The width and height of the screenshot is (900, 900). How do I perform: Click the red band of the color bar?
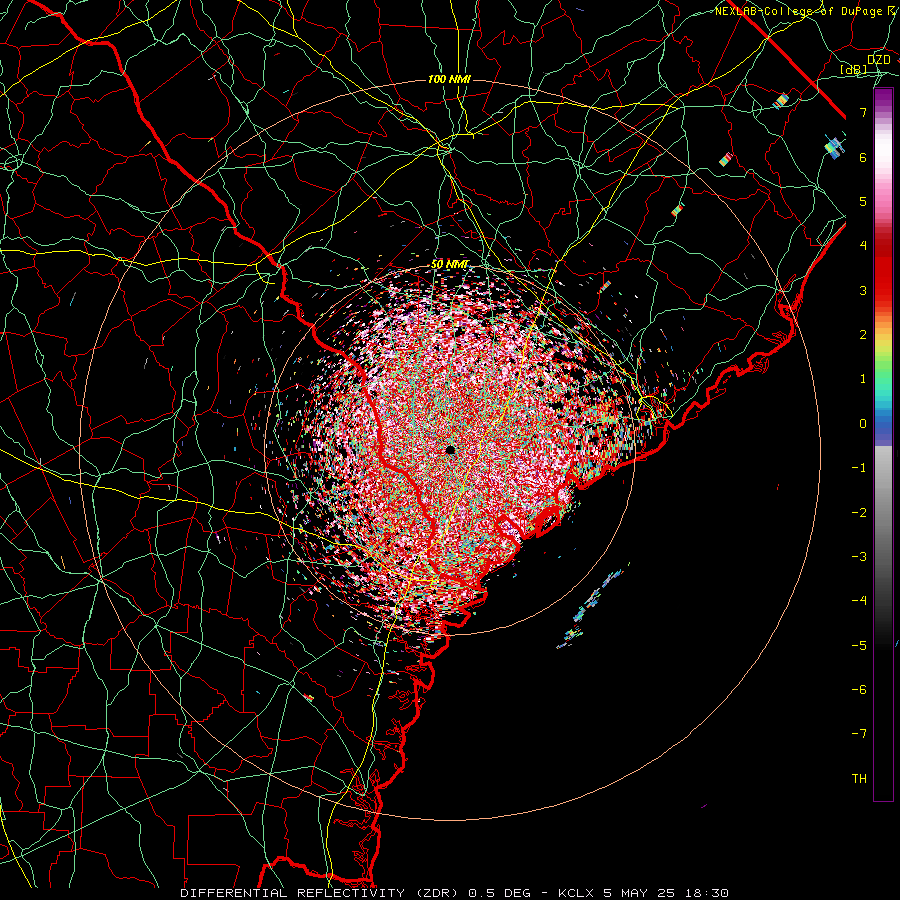(x=883, y=270)
